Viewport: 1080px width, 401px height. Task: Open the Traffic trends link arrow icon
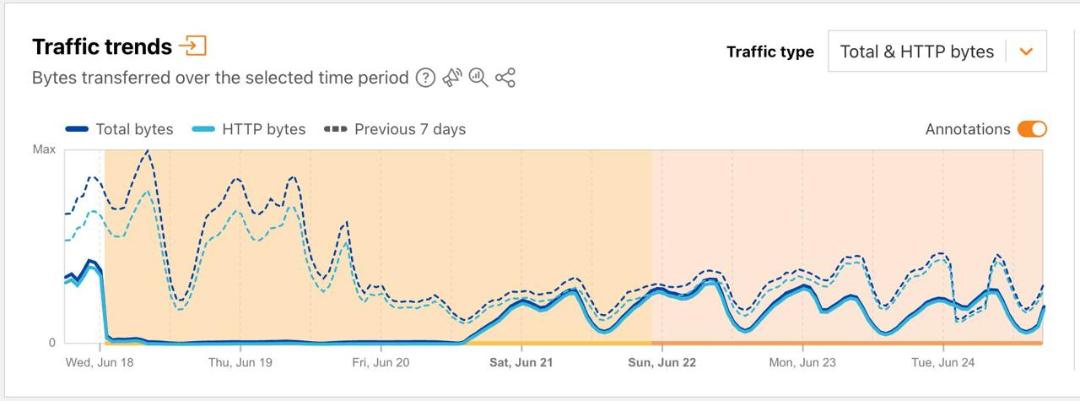pos(192,46)
